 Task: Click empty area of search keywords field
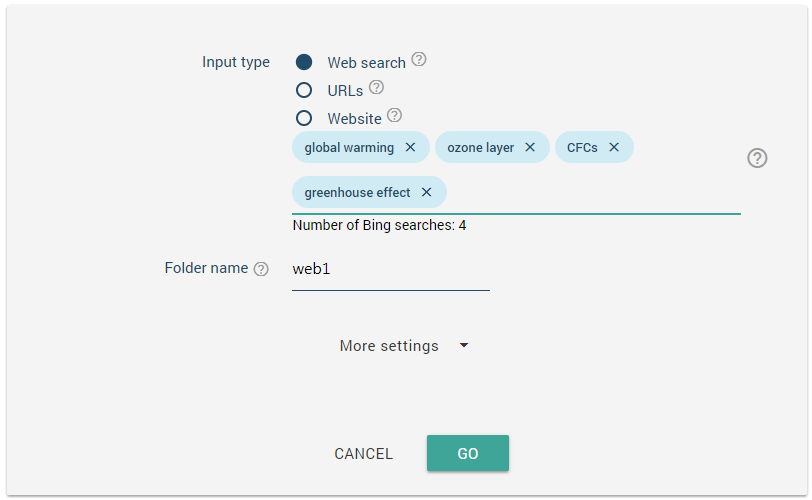590,192
